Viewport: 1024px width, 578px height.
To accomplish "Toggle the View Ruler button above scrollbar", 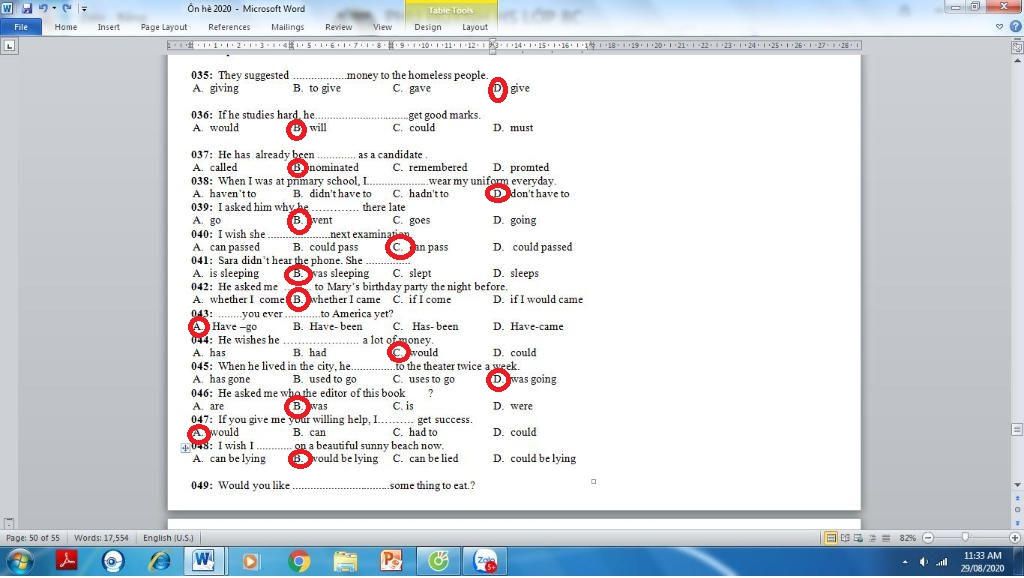I will pyautogui.click(x=1017, y=46).
